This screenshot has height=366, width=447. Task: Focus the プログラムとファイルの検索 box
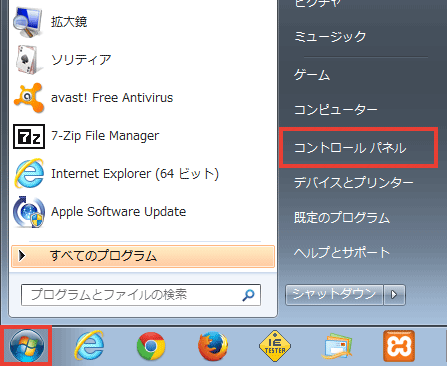pyautogui.click(x=141, y=295)
